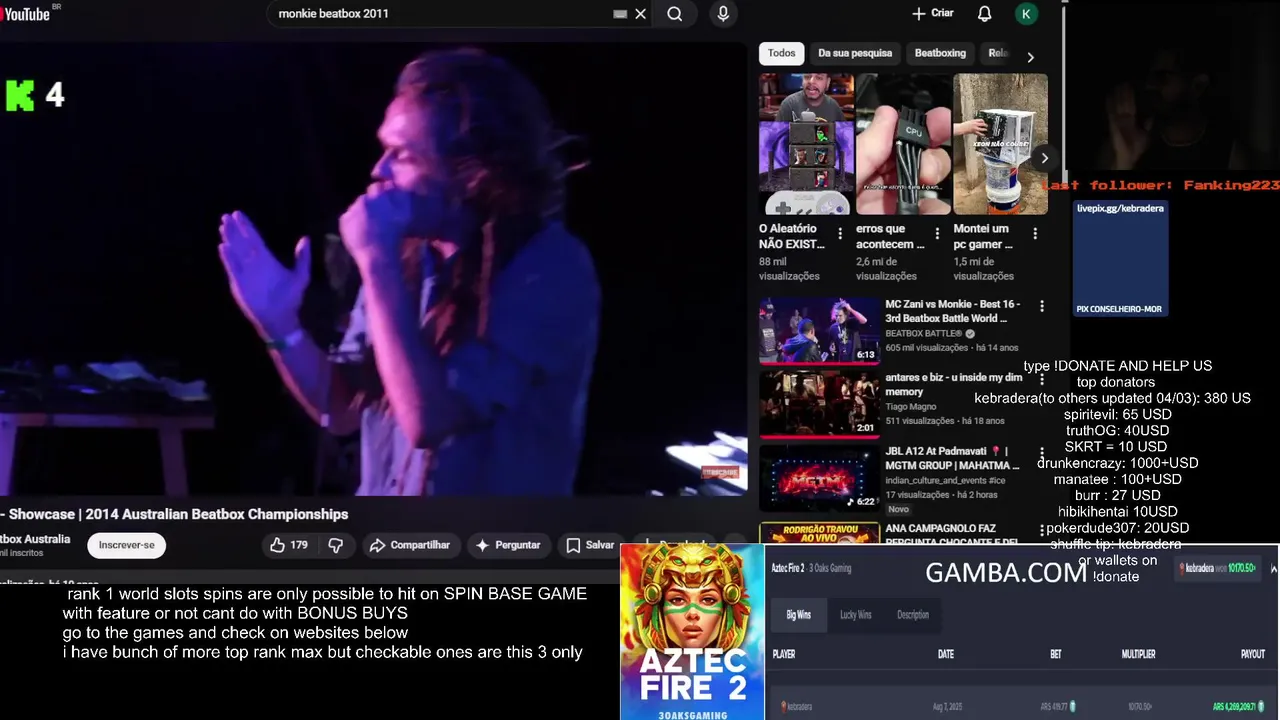Like the video with 179 likes
The width and height of the screenshot is (1280, 720).
(x=288, y=545)
